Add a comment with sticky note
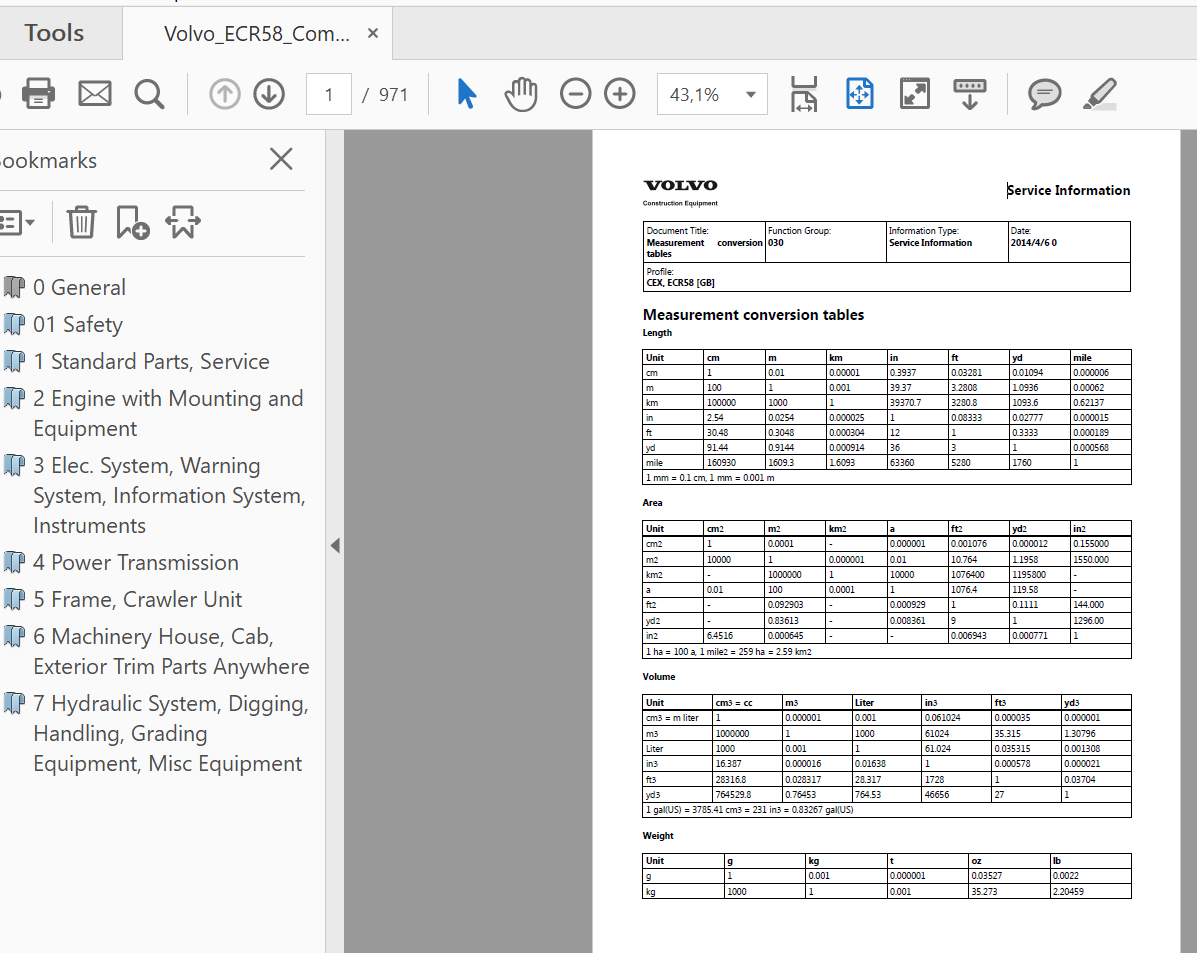1197x953 pixels. coord(1044,94)
